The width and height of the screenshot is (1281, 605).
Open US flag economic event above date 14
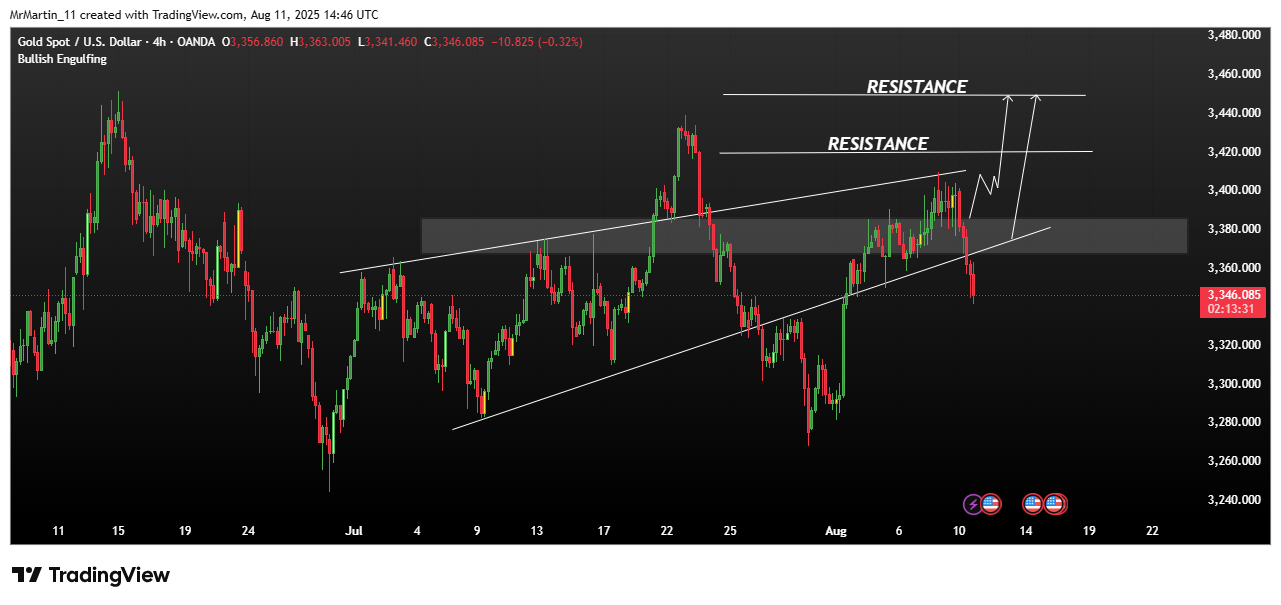(x=1033, y=504)
